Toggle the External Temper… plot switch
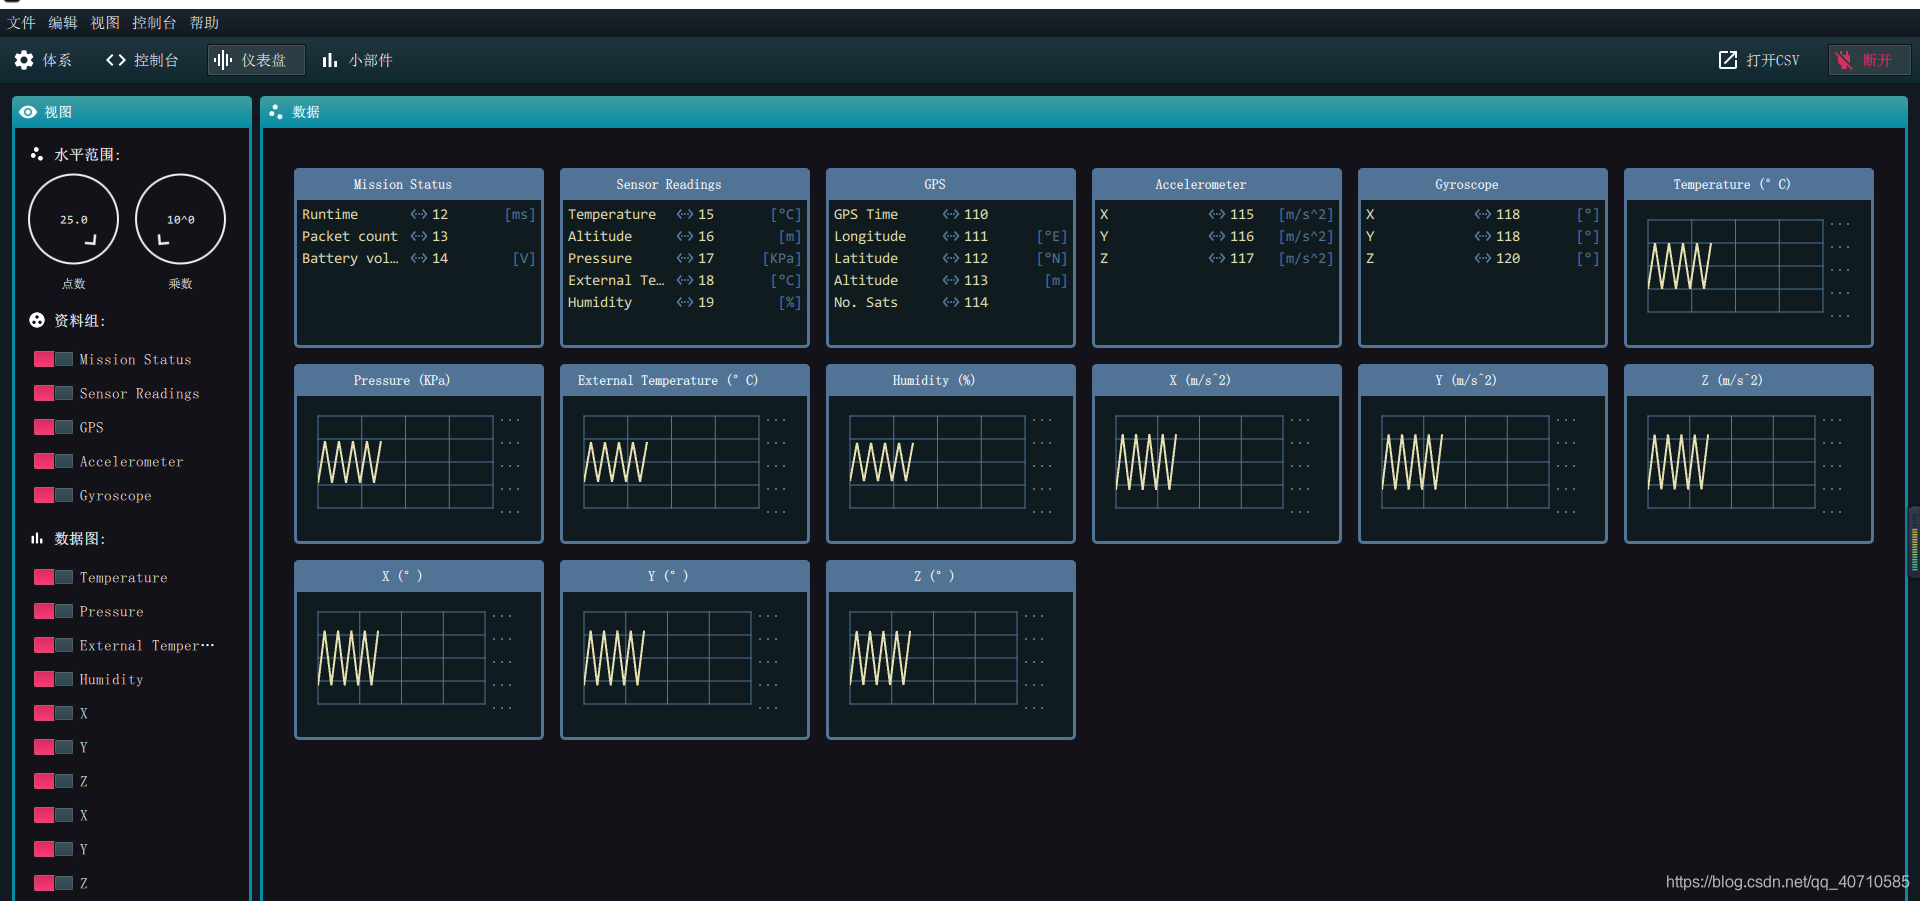 coord(53,645)
